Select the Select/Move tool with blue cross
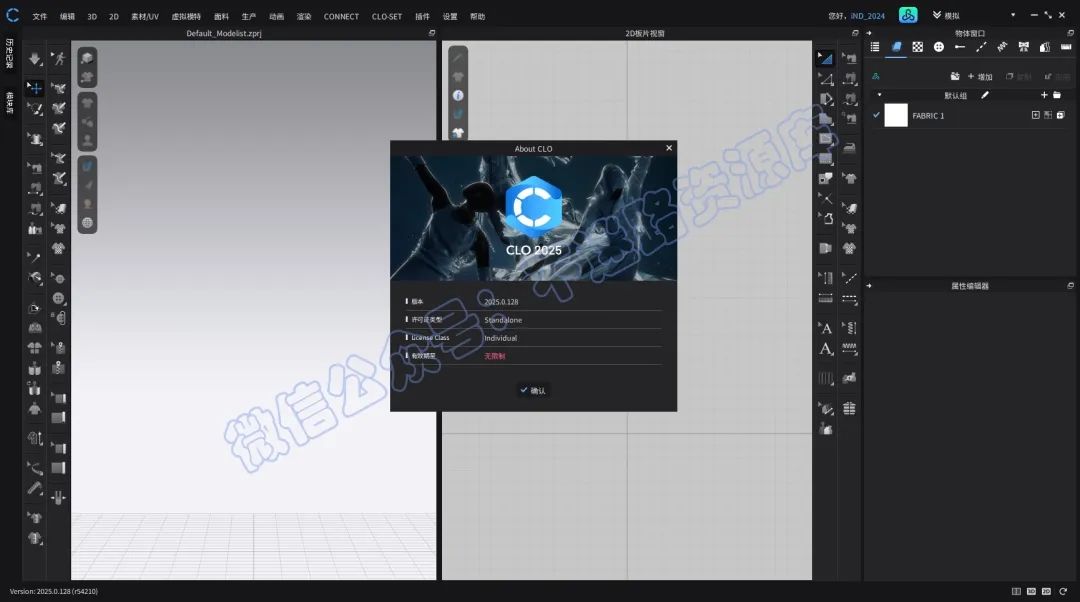Viewport: 1080px width, 602px height. 34,88
